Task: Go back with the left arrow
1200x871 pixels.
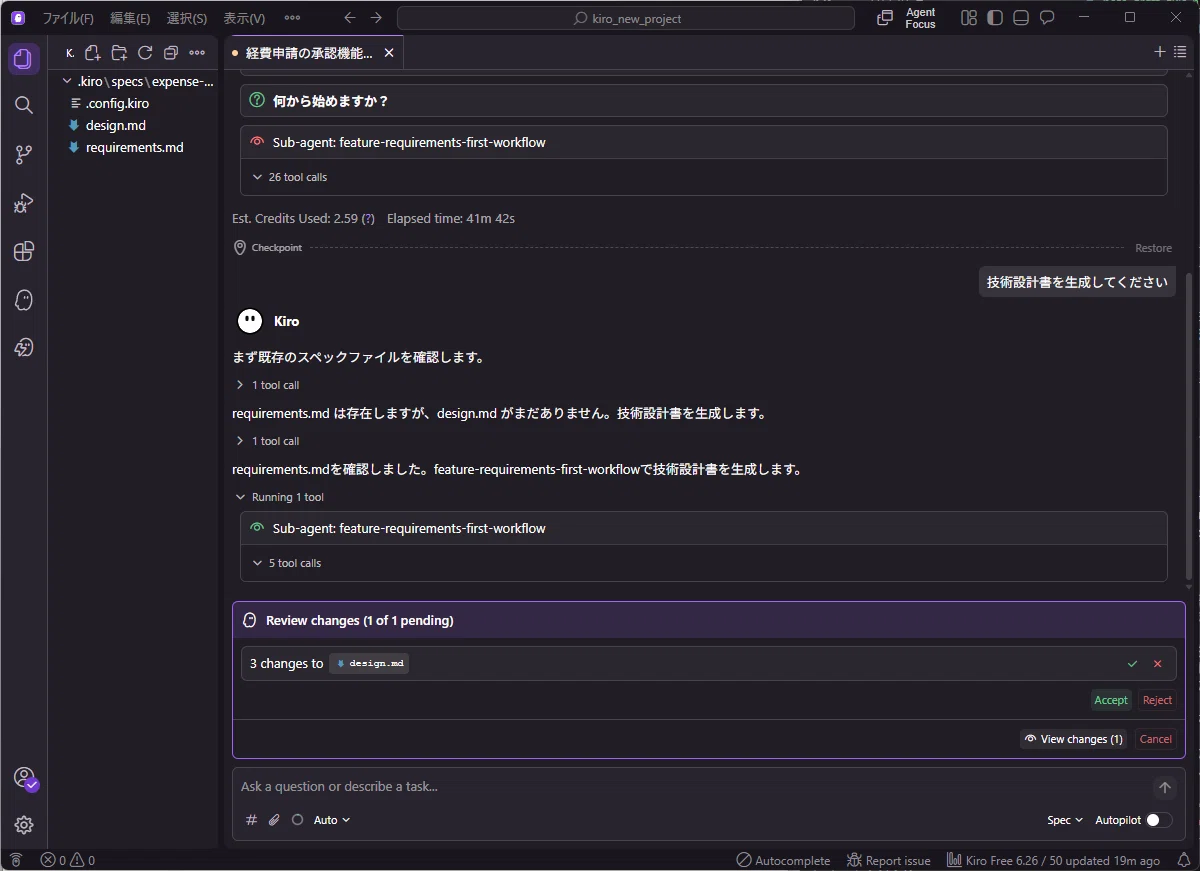Action: point(349,18)
